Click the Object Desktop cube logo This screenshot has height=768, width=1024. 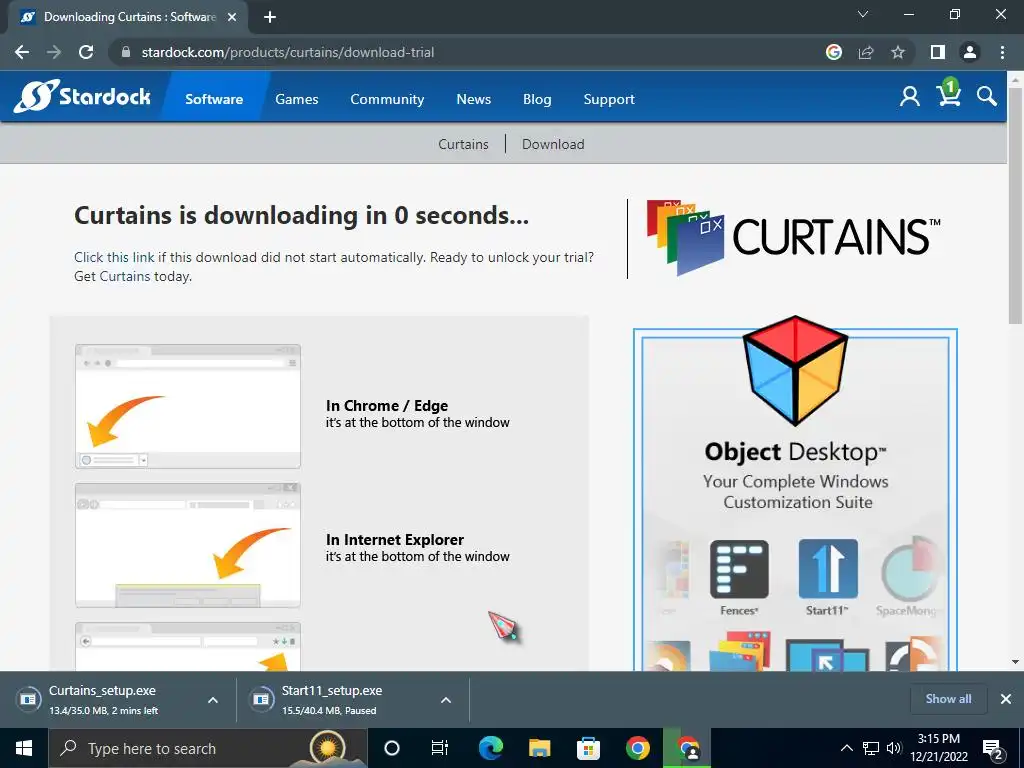pyautogui.click(x=795, y=370)
